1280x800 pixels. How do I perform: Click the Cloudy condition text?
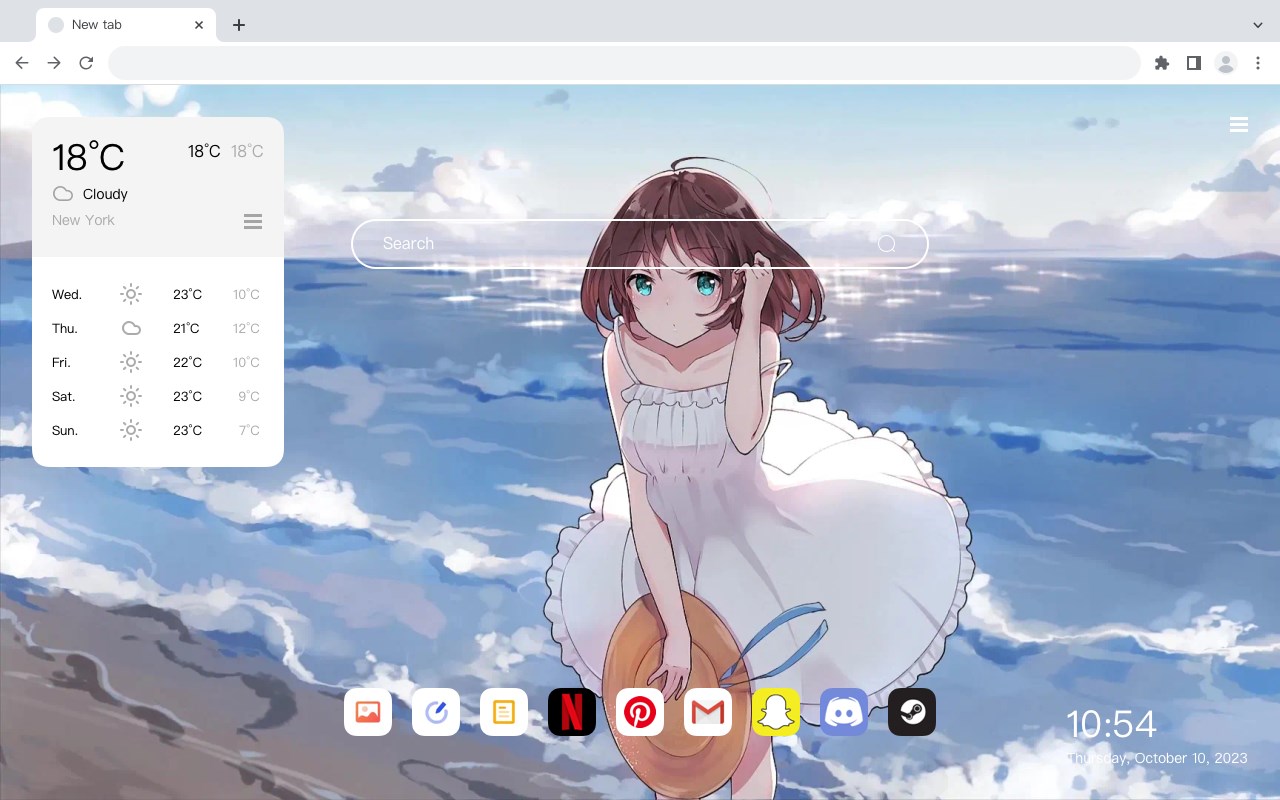pyautogui.click(x=105, y=194)
